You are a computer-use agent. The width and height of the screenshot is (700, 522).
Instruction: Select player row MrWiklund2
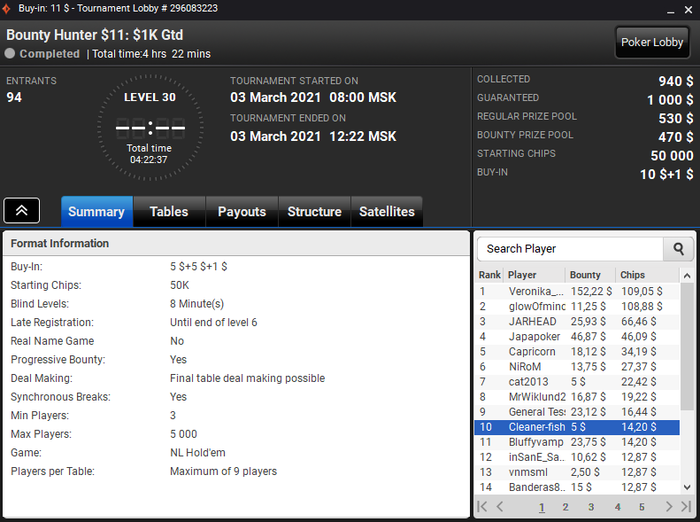[577, 397]
